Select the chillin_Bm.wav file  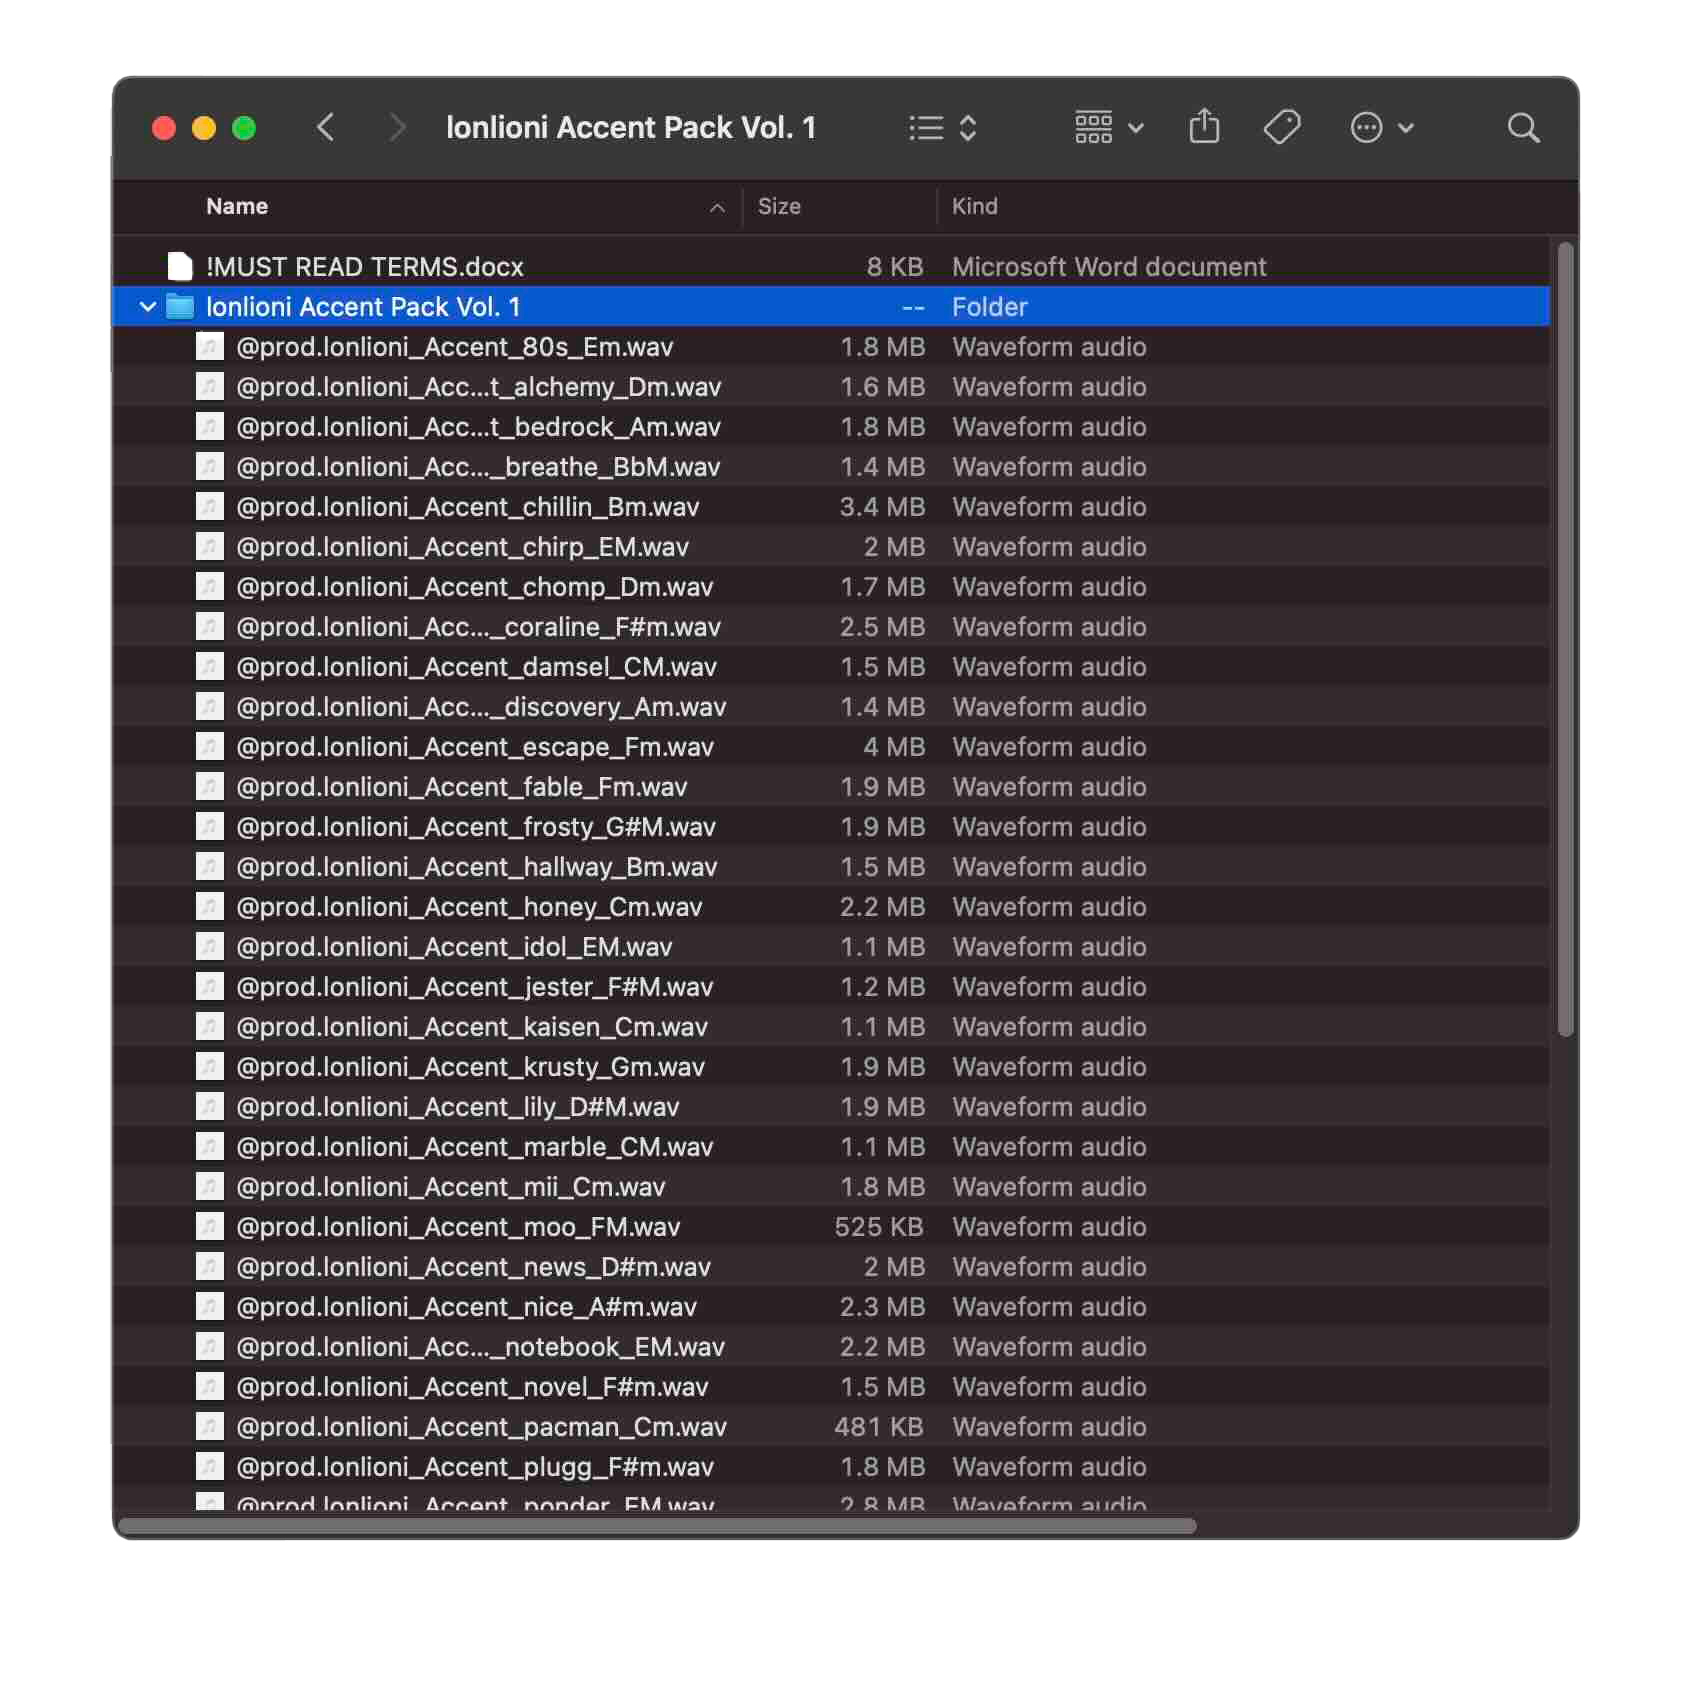[467, 507]
